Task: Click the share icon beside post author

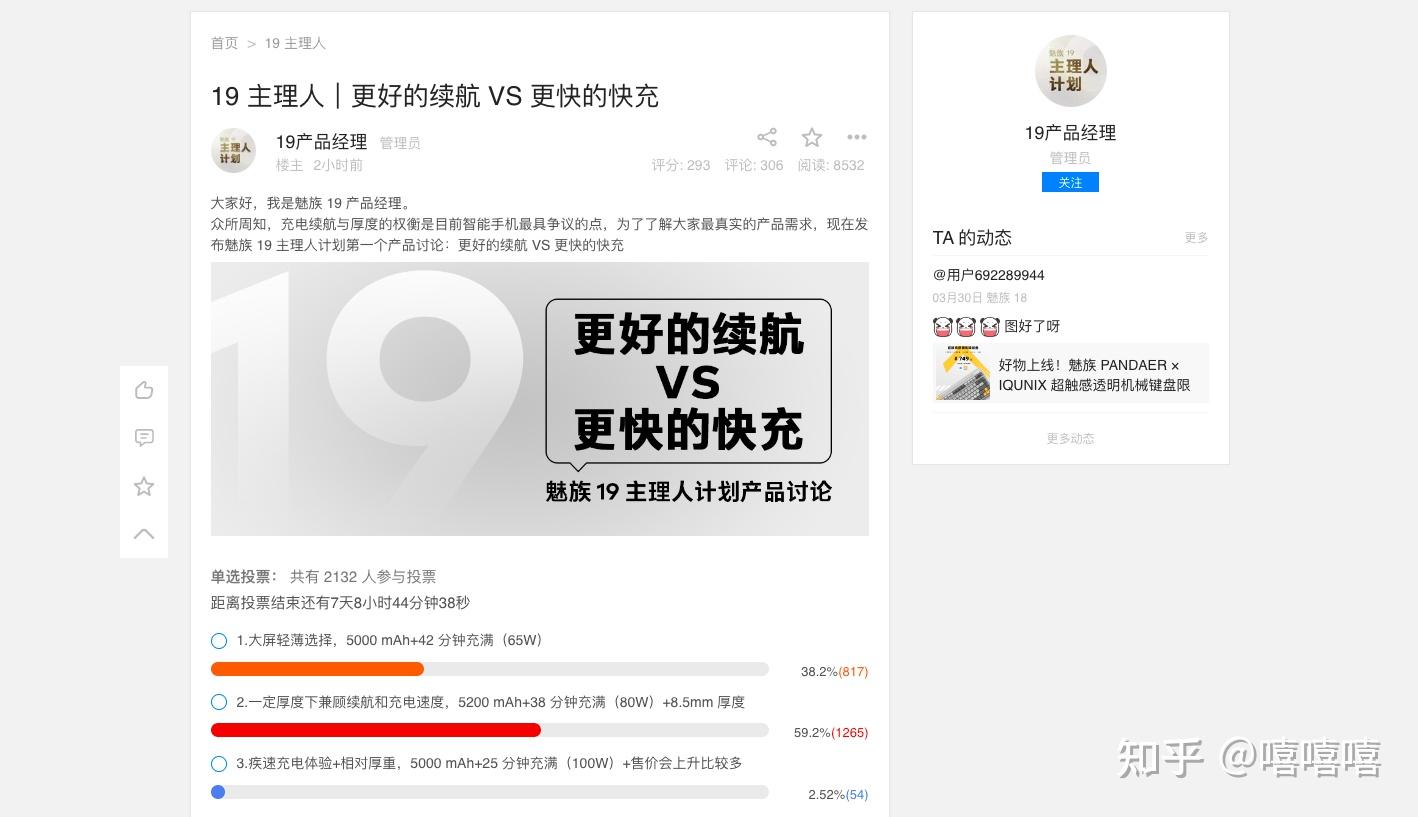Action: (767, 137)
